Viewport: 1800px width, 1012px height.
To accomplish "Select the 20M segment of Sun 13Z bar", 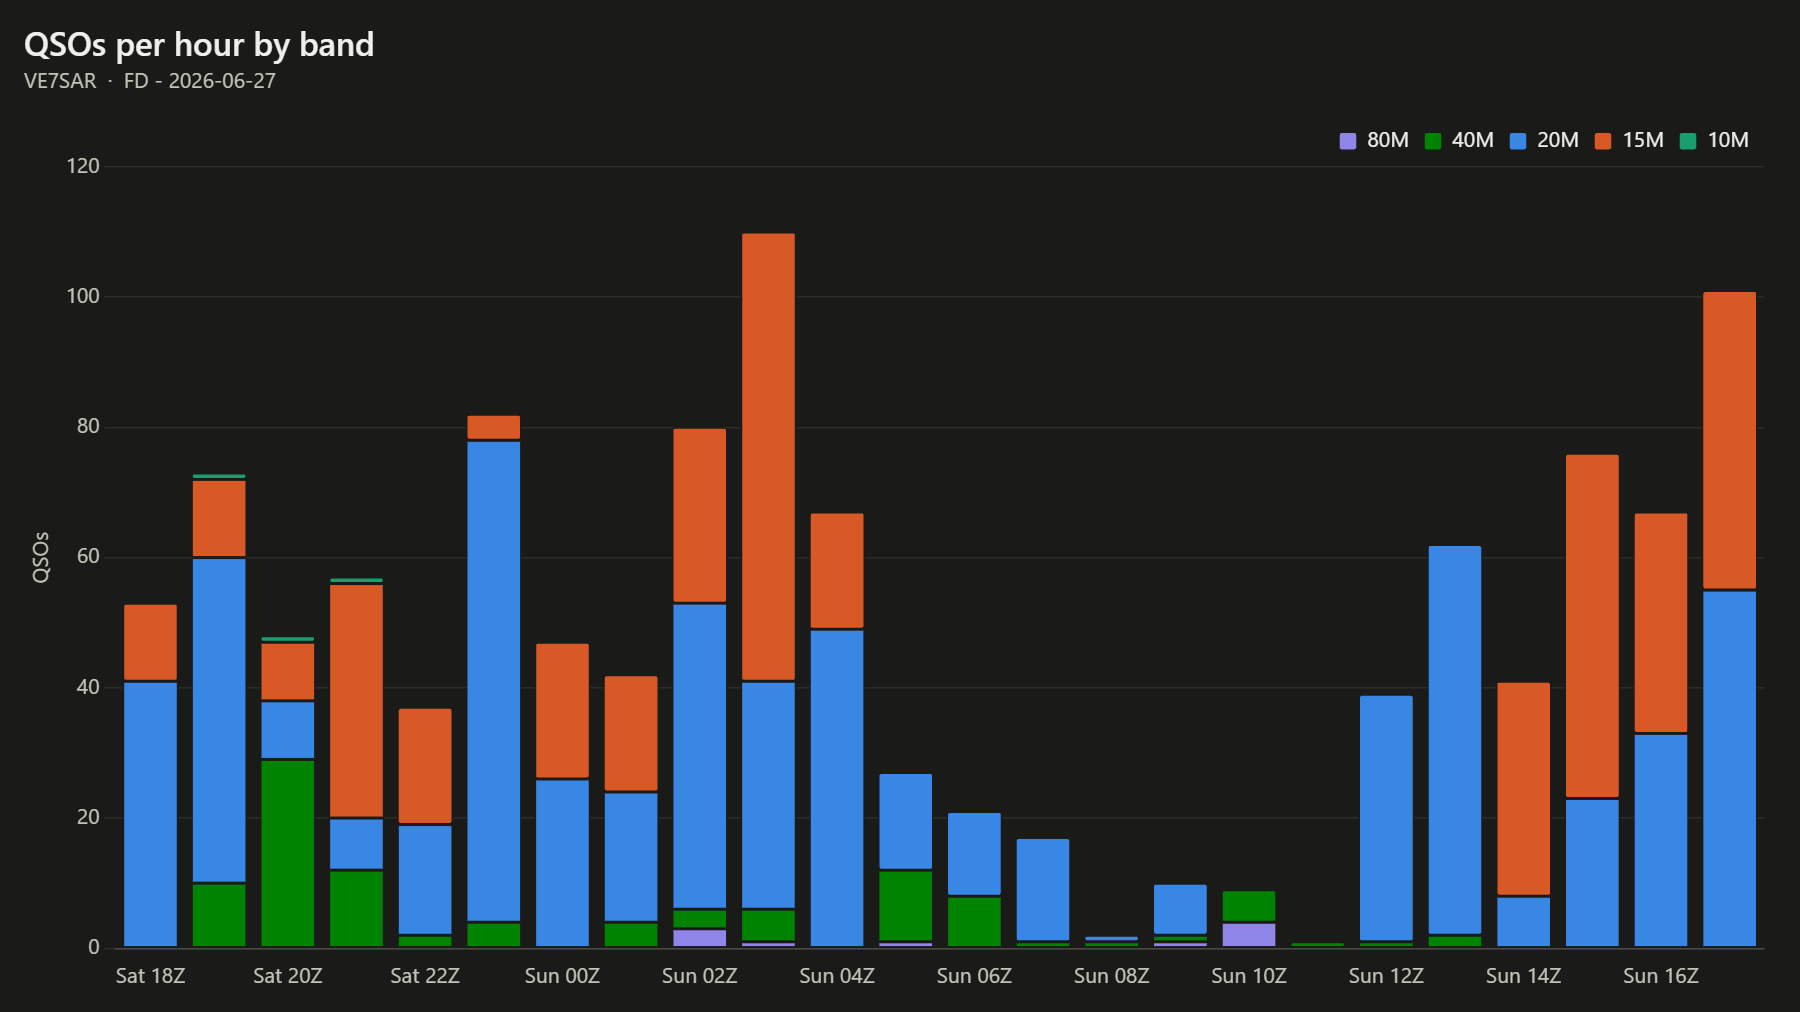I will [x=1455, y=741].
